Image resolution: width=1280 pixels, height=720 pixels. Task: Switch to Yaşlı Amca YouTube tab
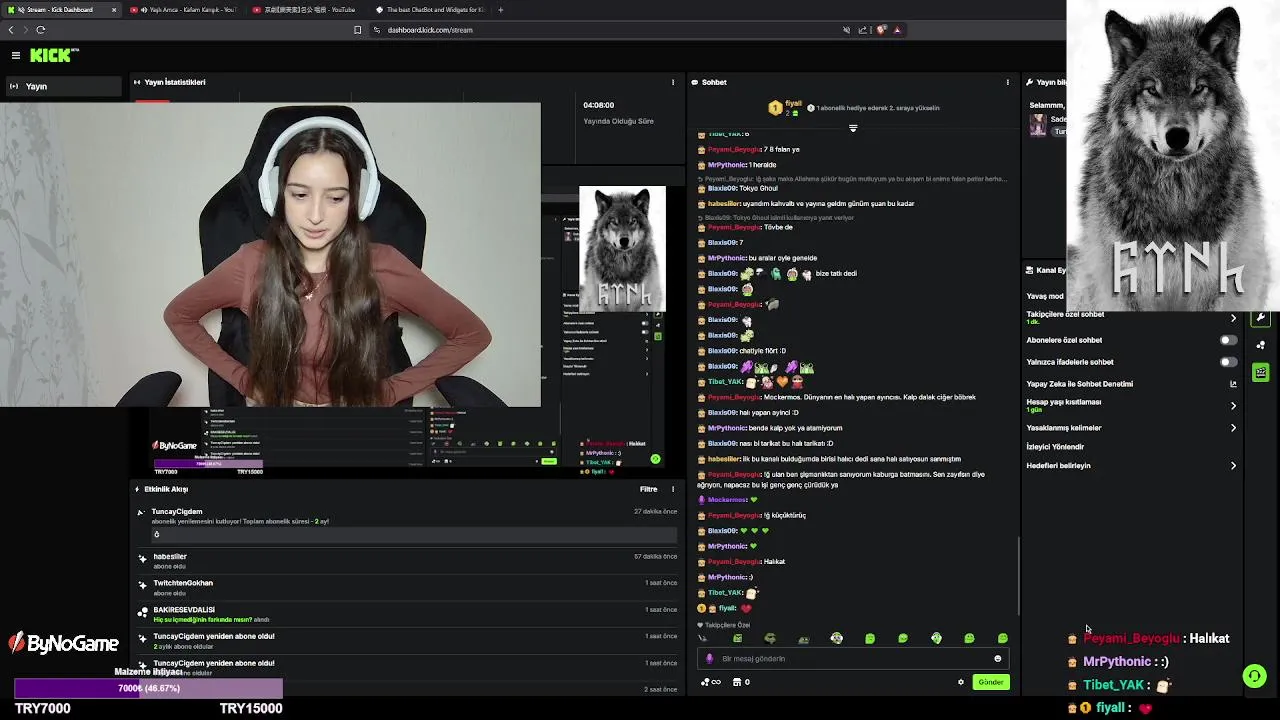coord(185,10)
